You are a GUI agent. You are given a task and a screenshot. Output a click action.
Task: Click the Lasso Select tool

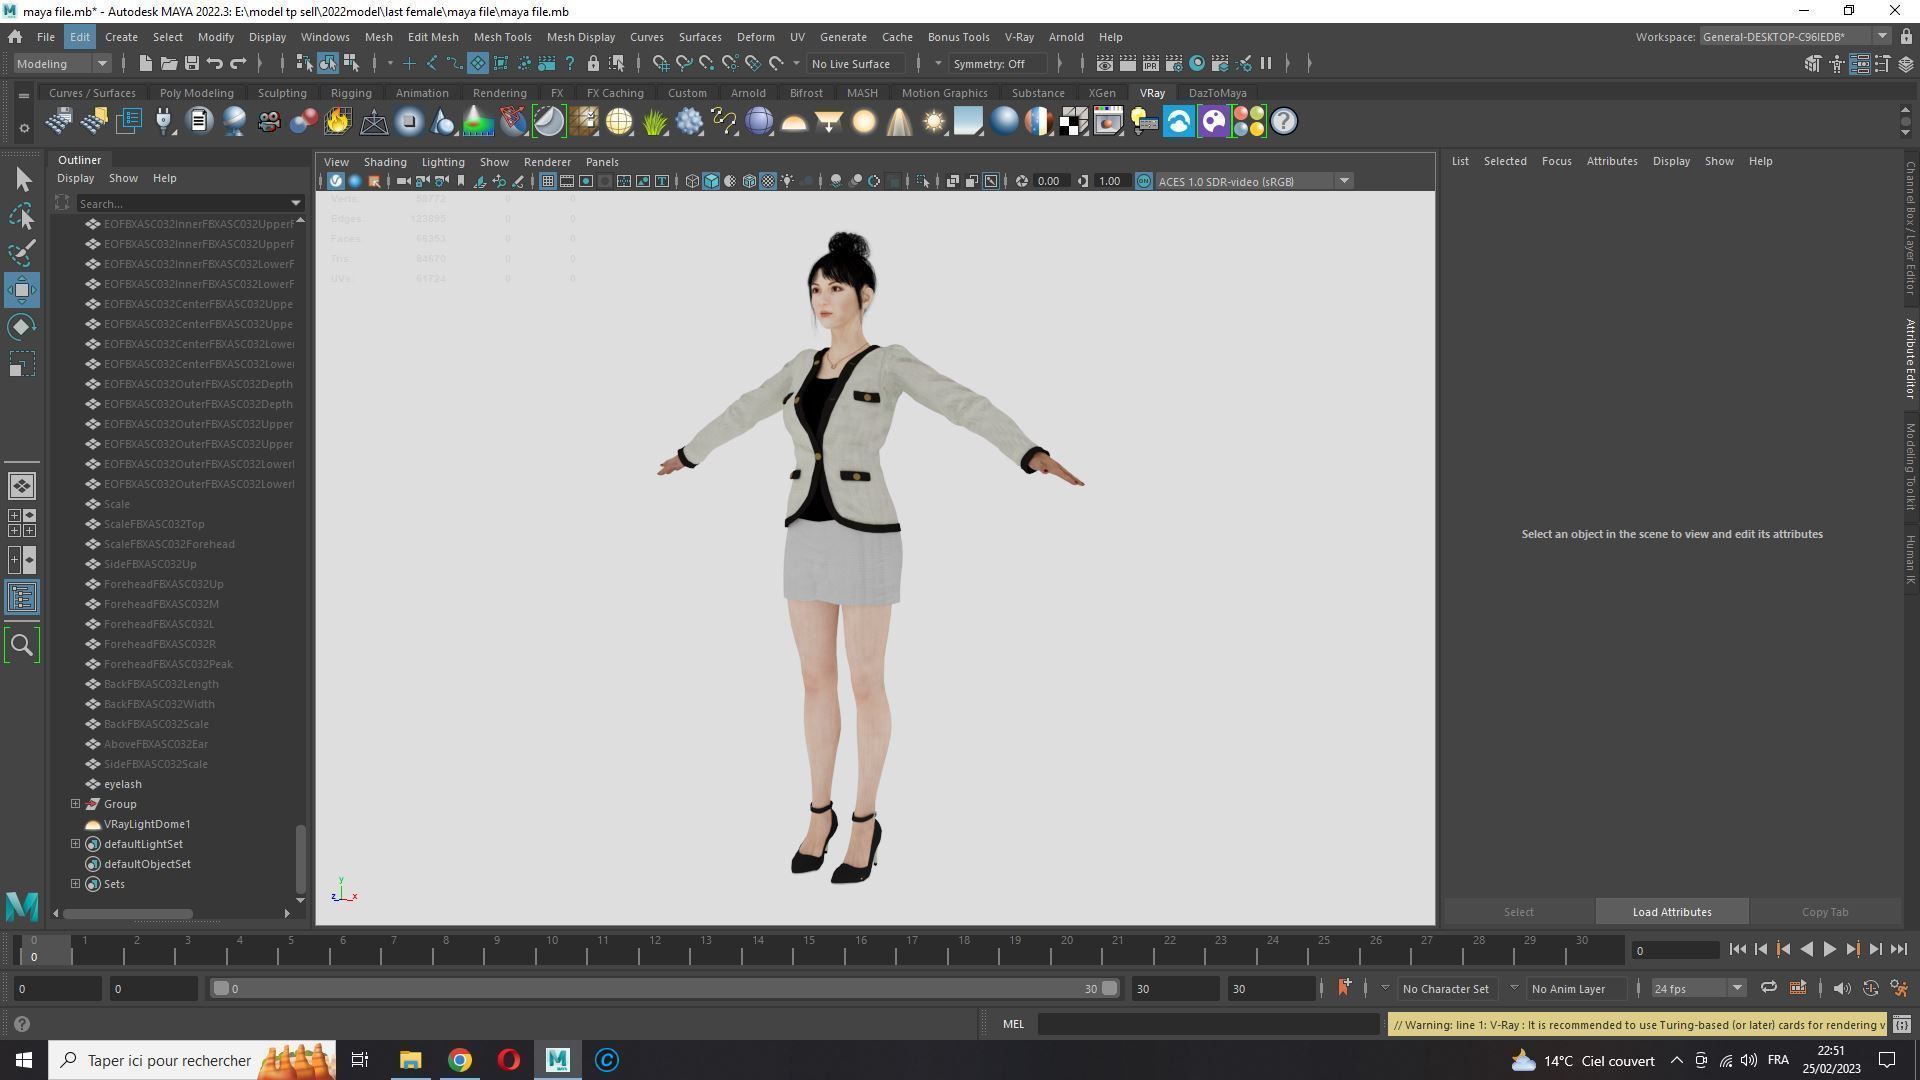(x=22, y=216)
